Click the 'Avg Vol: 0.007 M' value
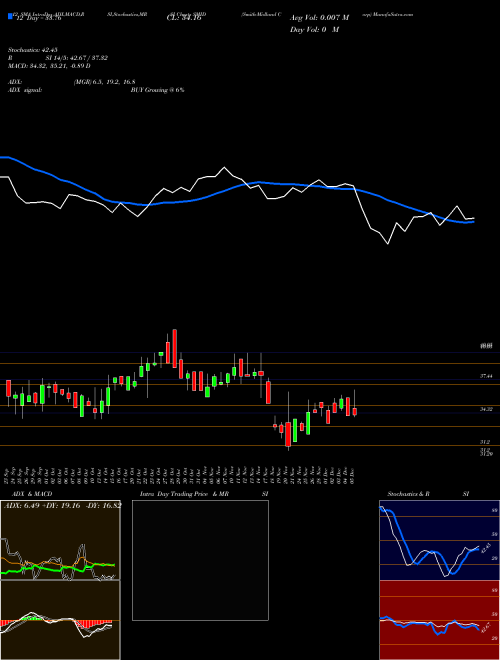The height and width of the screenshot is (660, 500). click(x=319, y=18)
